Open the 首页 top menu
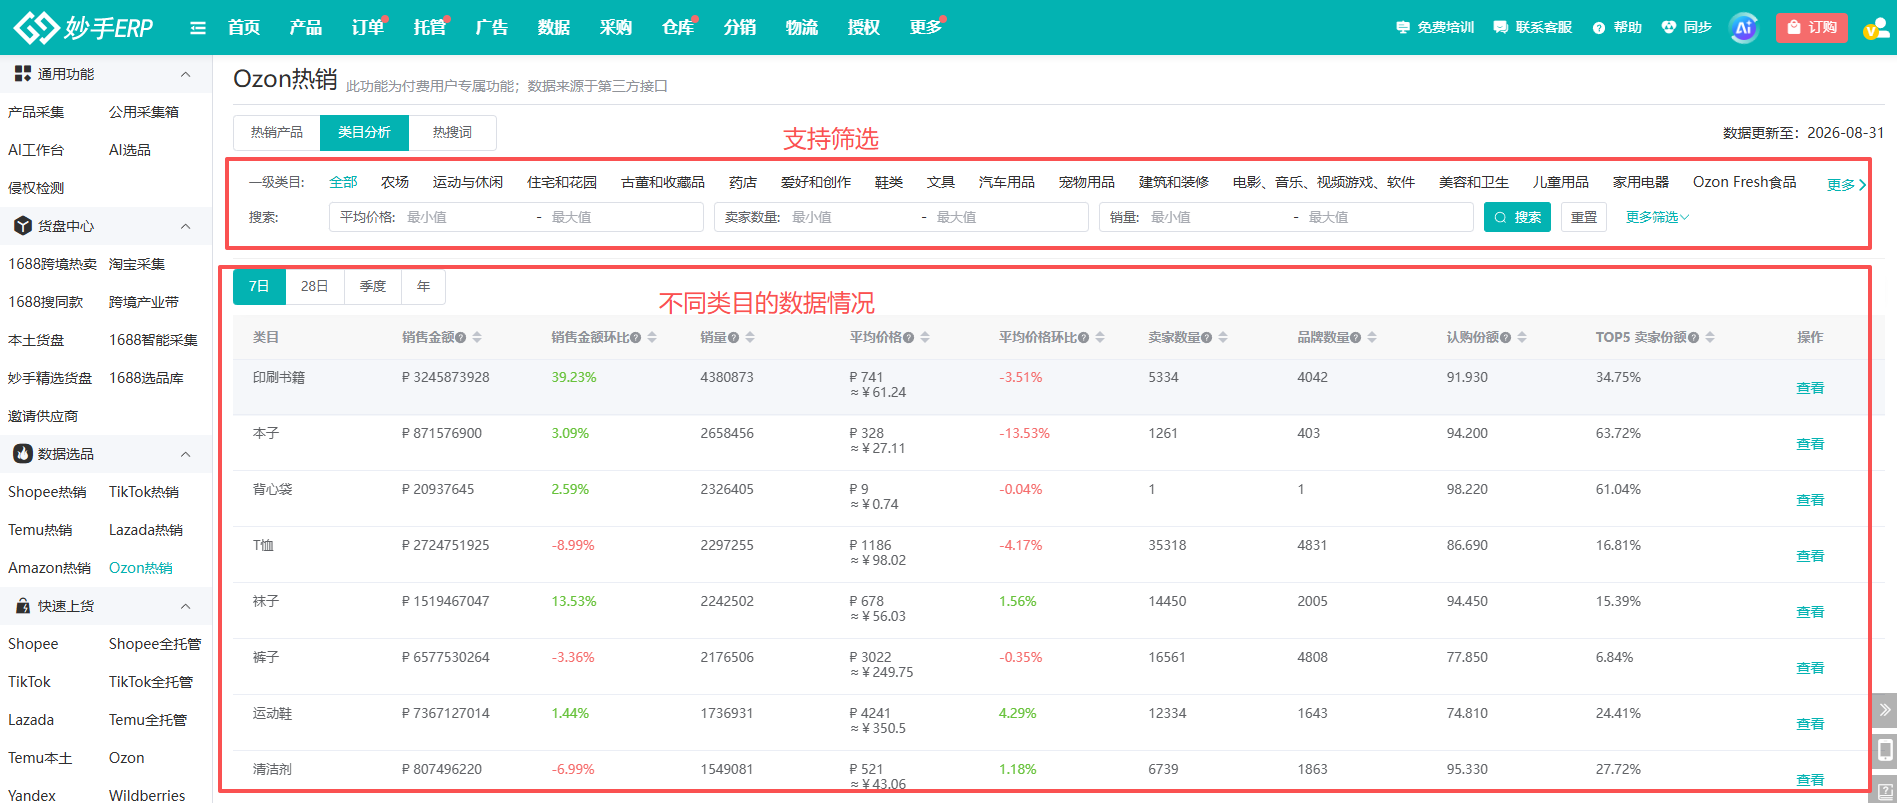Viewport: 1897px width, 803px height. [243, 27]
